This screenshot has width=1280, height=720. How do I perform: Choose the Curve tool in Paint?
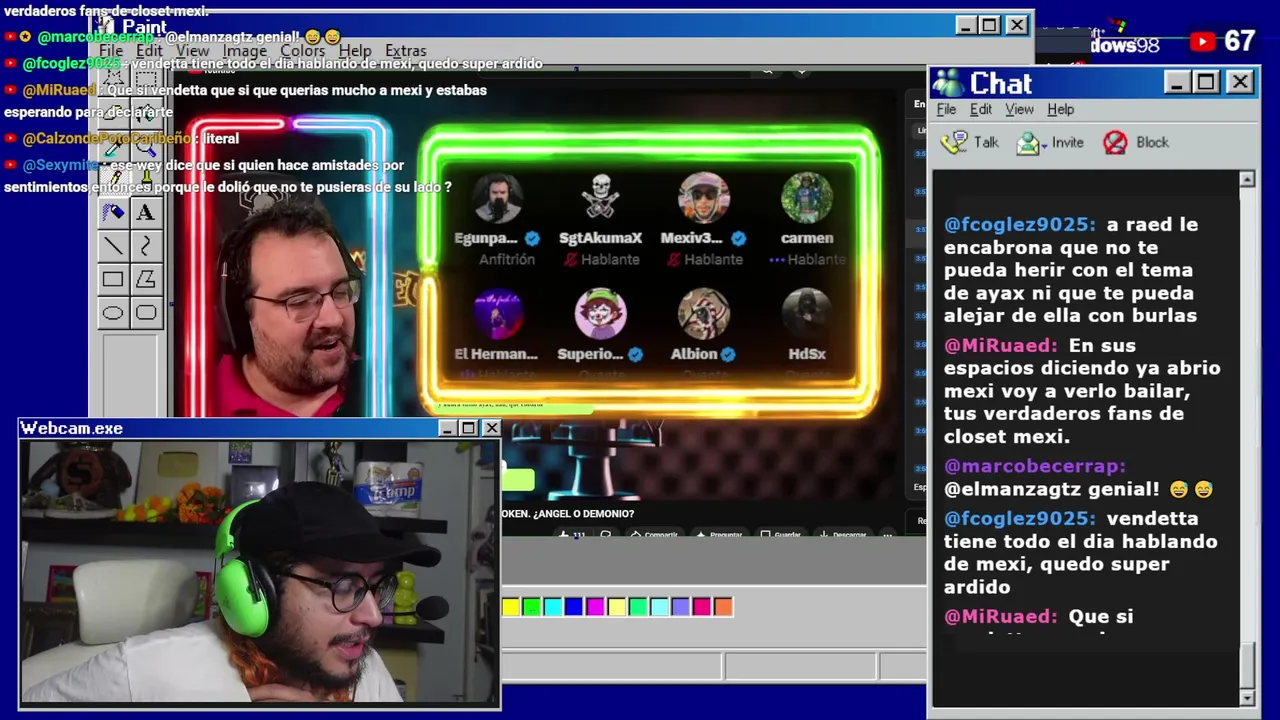[145, 245]
